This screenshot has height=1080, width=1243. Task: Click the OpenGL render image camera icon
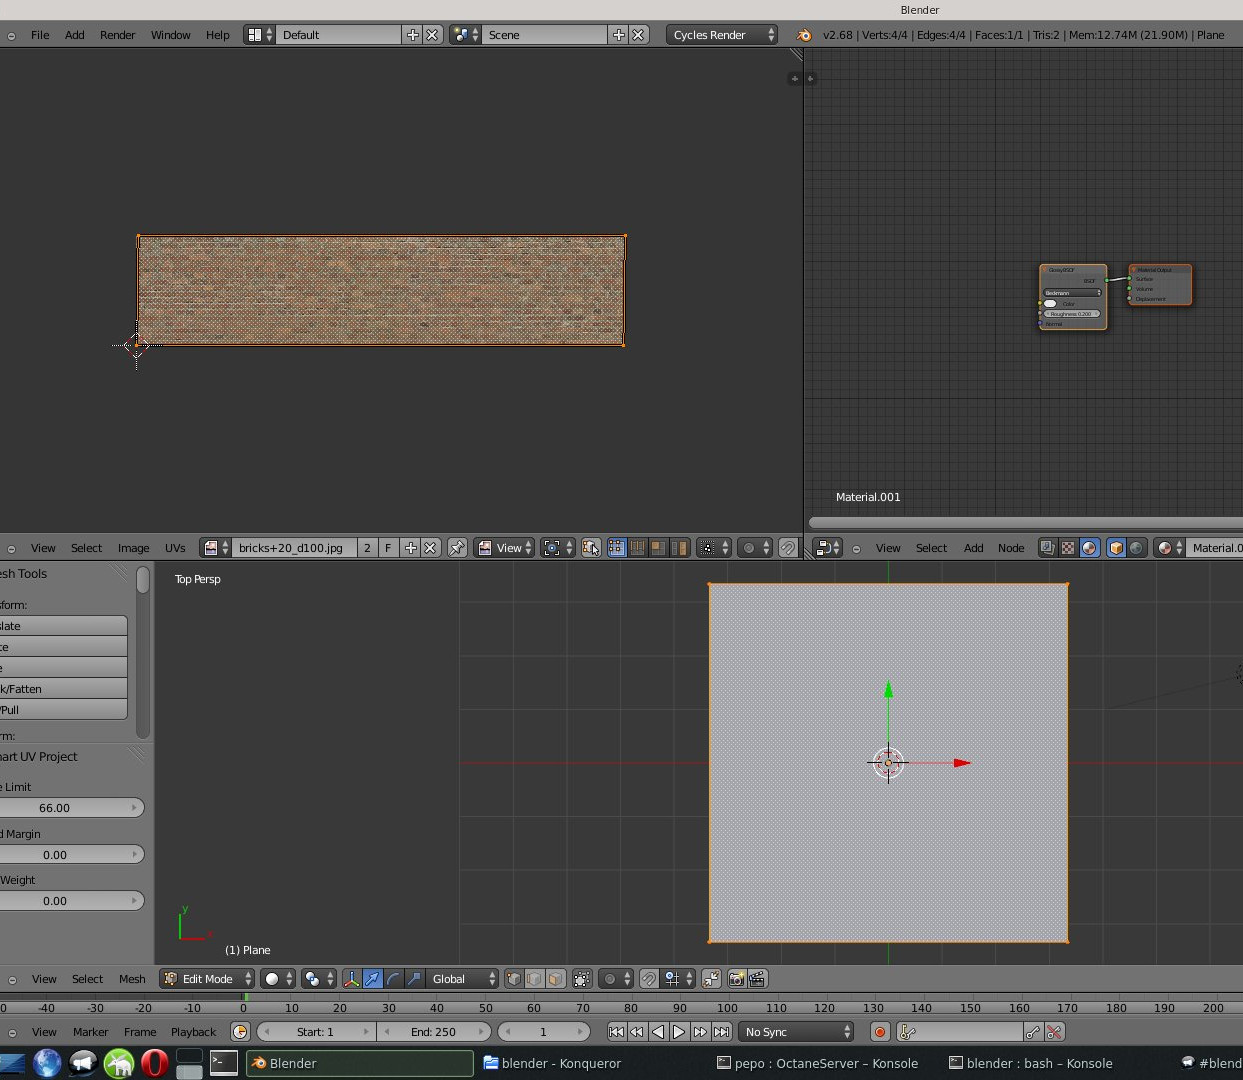[736, 979]
